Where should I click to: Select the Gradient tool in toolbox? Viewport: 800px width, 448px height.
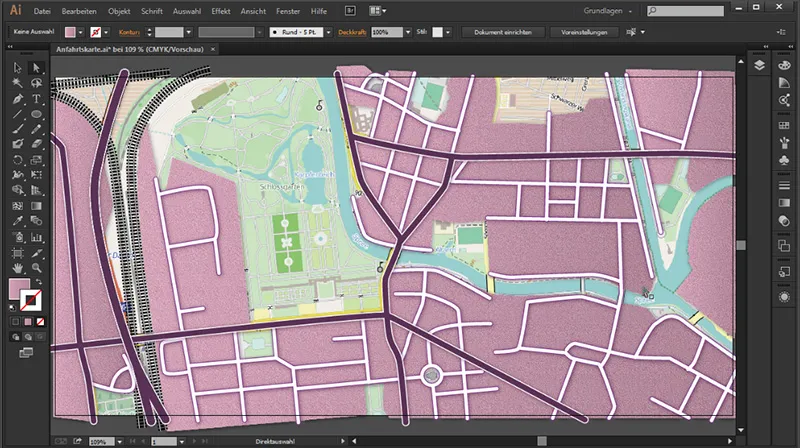click(x=36, y=206)
